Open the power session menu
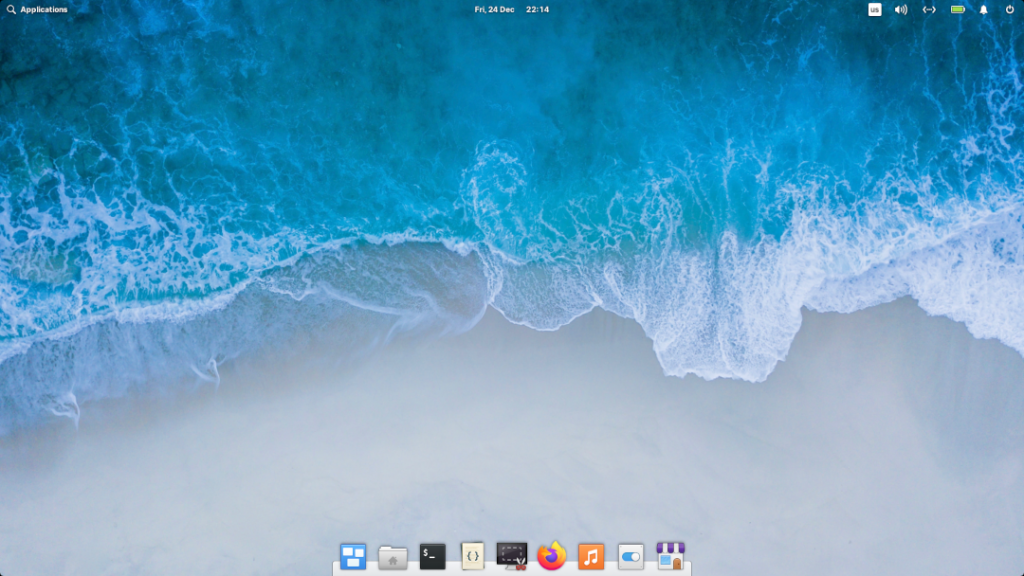Image resolution: width=1024 pixels, height=576 pixels. click(1008, 11)
